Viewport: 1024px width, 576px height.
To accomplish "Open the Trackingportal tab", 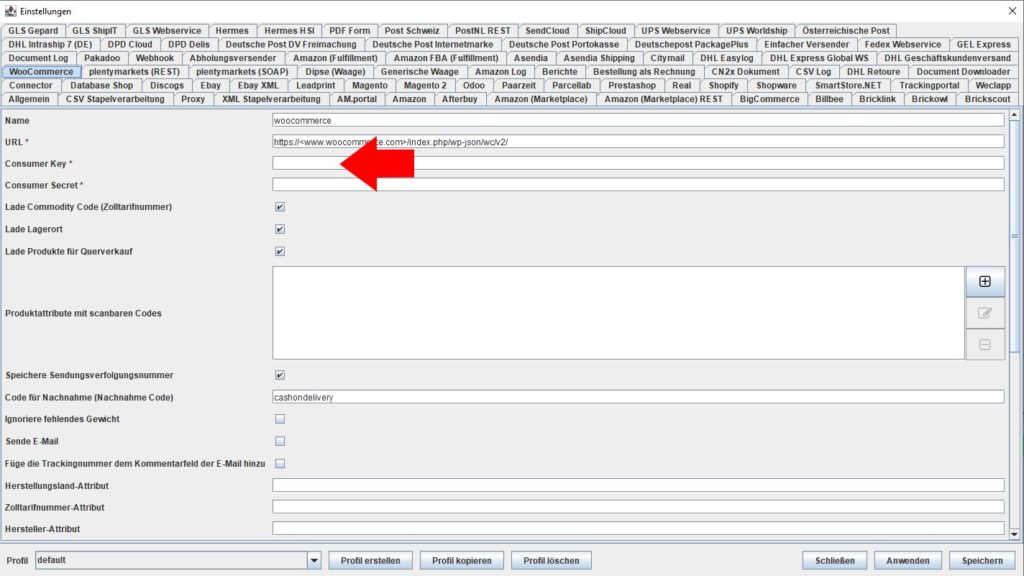I will click(x=929, y=86).
